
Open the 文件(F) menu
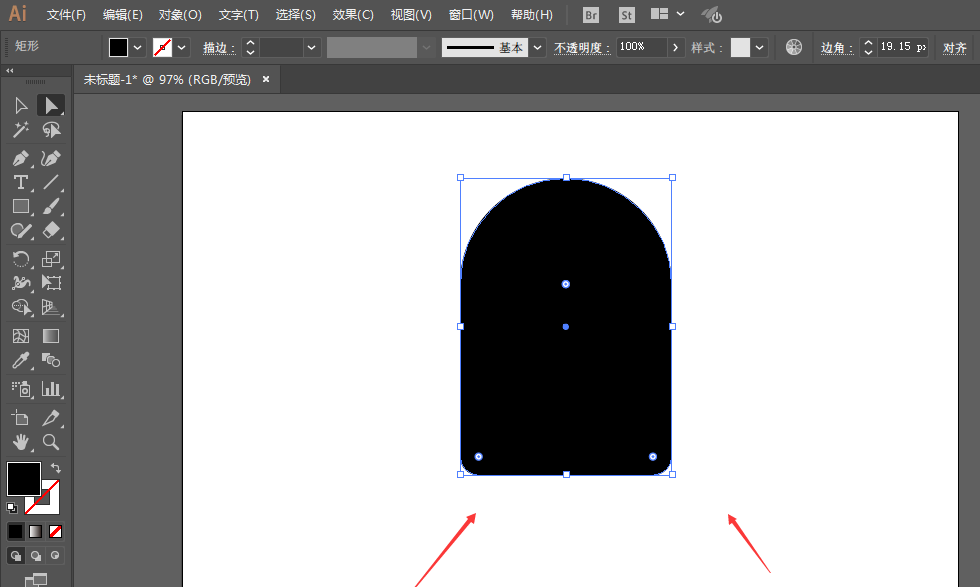pyautogui.click(x=66, y=15)
